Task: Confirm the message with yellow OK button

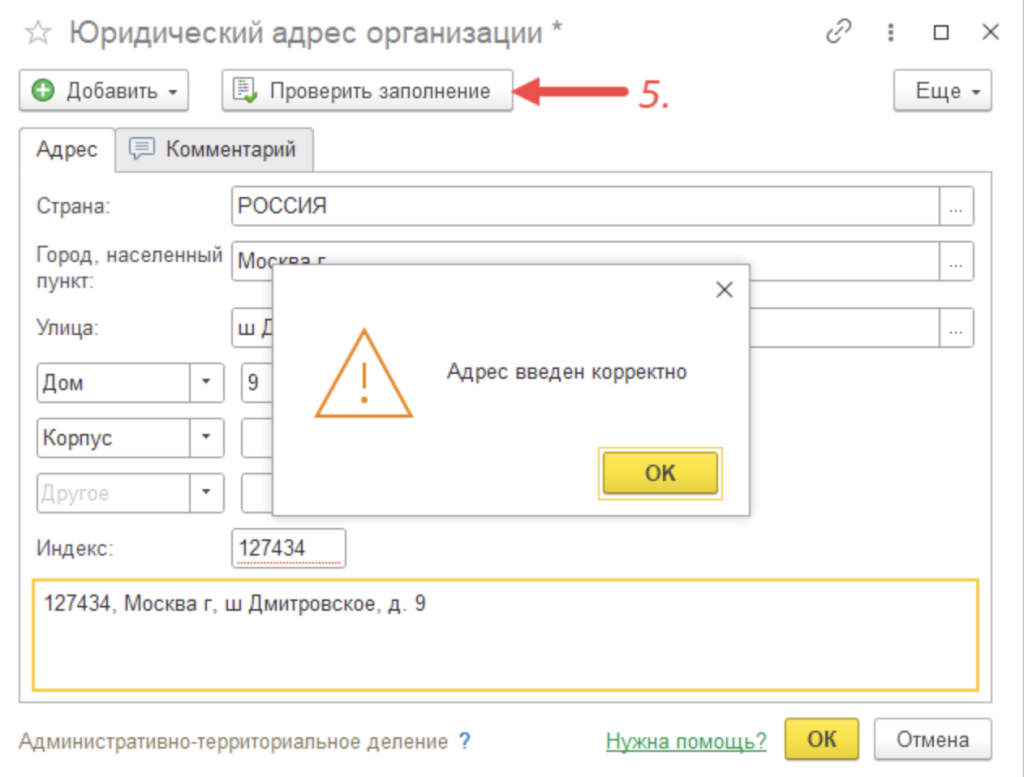Action: (x=660, y=473)
